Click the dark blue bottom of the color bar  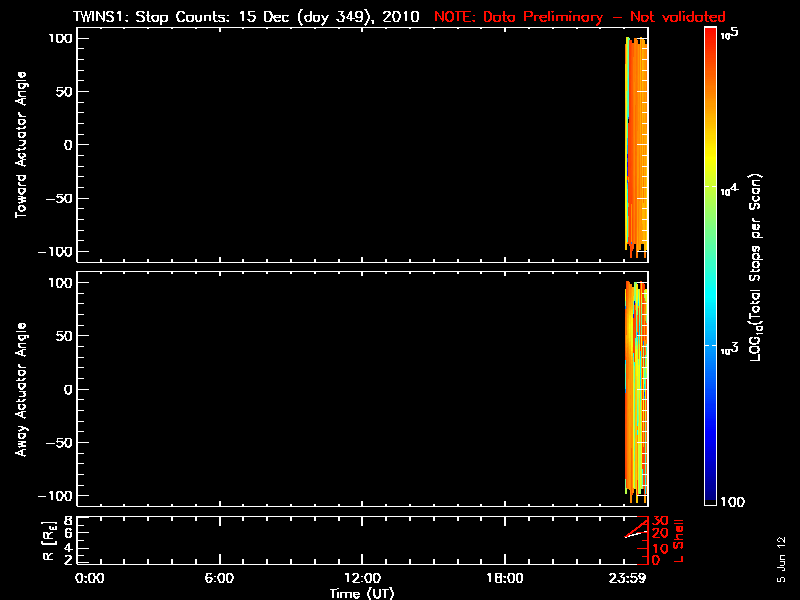coord(711,495)
